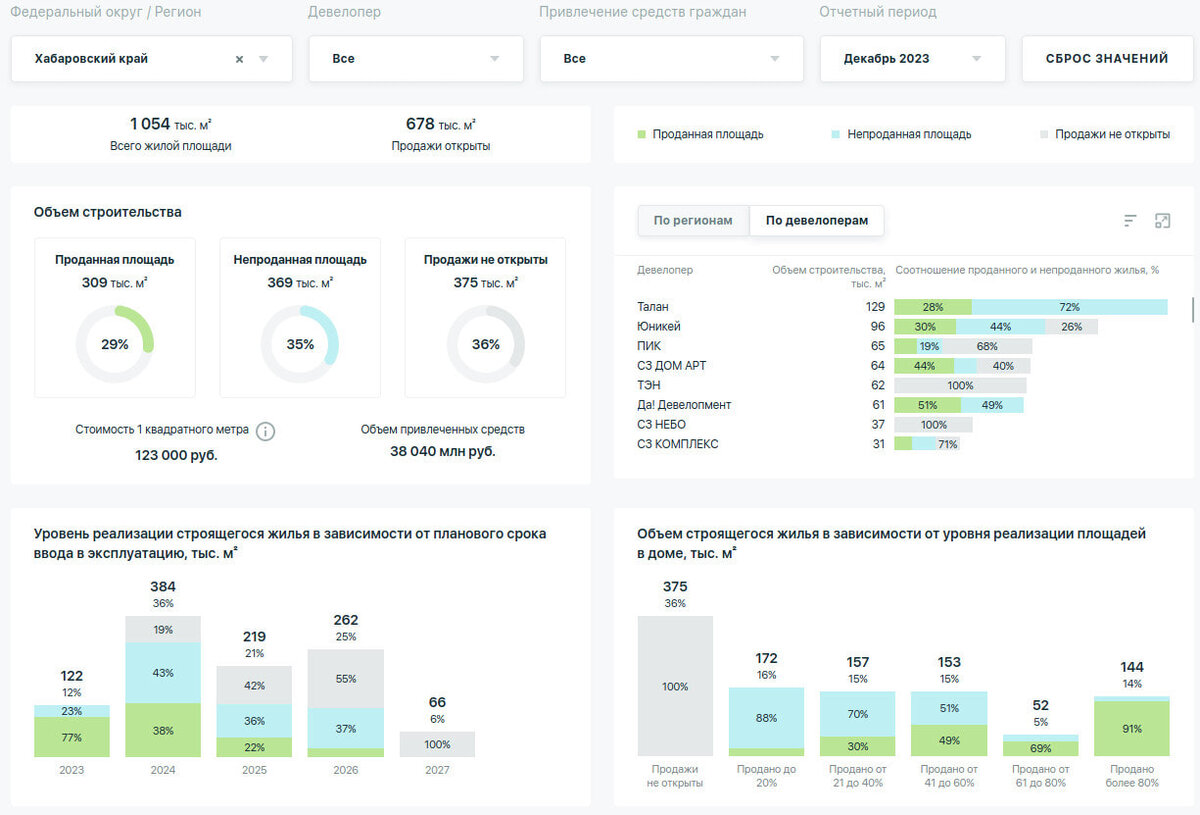Clear the Хабаровский край region selection
The height and width of the screenshot is (815, 1200).
tap(239, 59)
